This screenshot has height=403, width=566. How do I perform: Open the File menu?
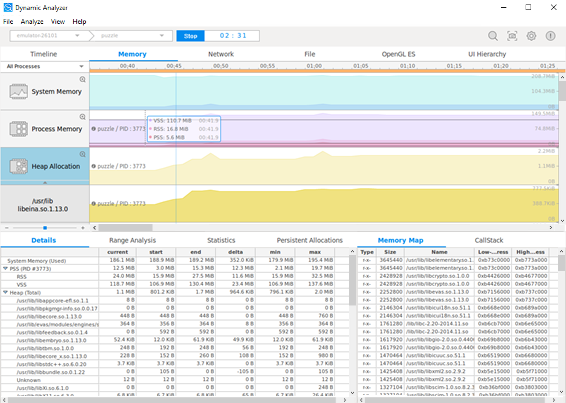coord(8,22)
